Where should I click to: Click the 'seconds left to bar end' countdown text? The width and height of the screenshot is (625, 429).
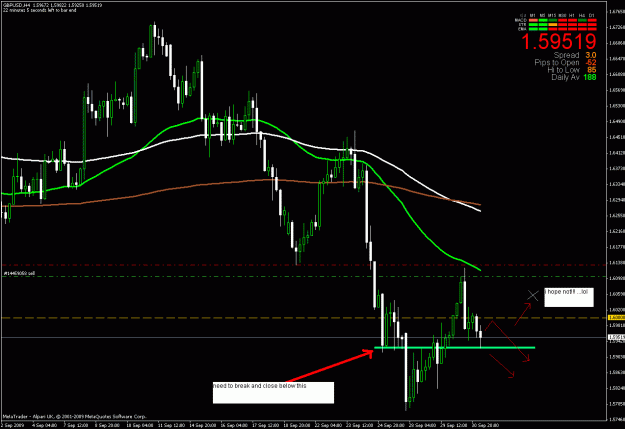(x=51, y=10)
